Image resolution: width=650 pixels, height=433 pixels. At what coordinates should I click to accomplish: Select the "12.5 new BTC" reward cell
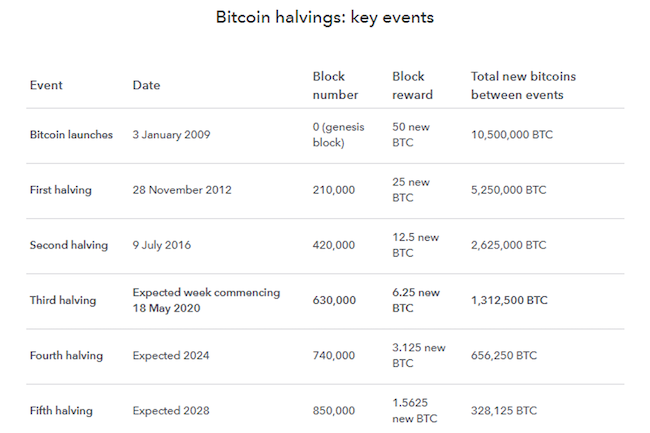(x=414, y=244)
